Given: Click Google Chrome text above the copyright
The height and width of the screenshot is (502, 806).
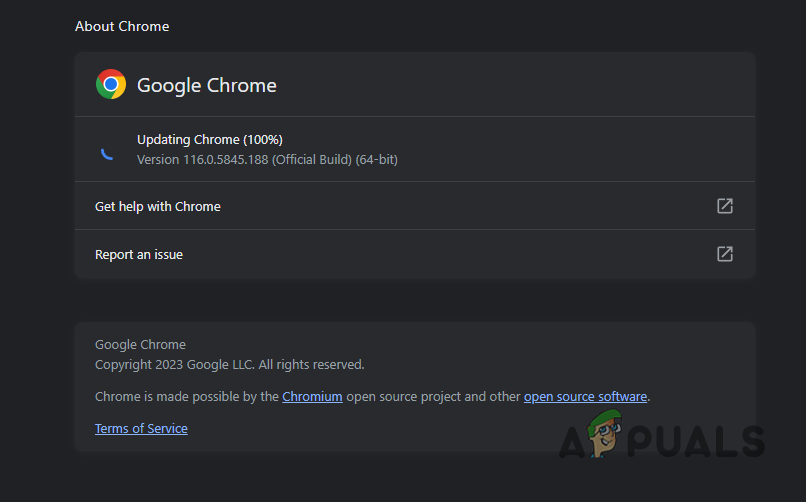Looking at the screenshot, I should [x=140, y=345].
